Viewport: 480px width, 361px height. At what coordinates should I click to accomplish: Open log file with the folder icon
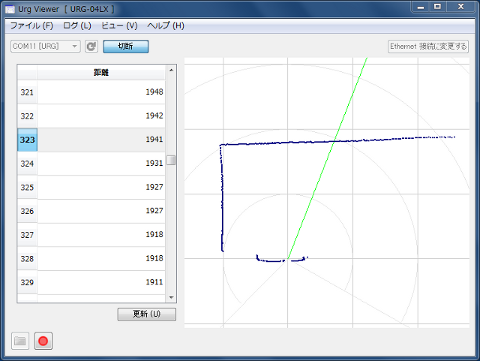(x=20, y=341)
